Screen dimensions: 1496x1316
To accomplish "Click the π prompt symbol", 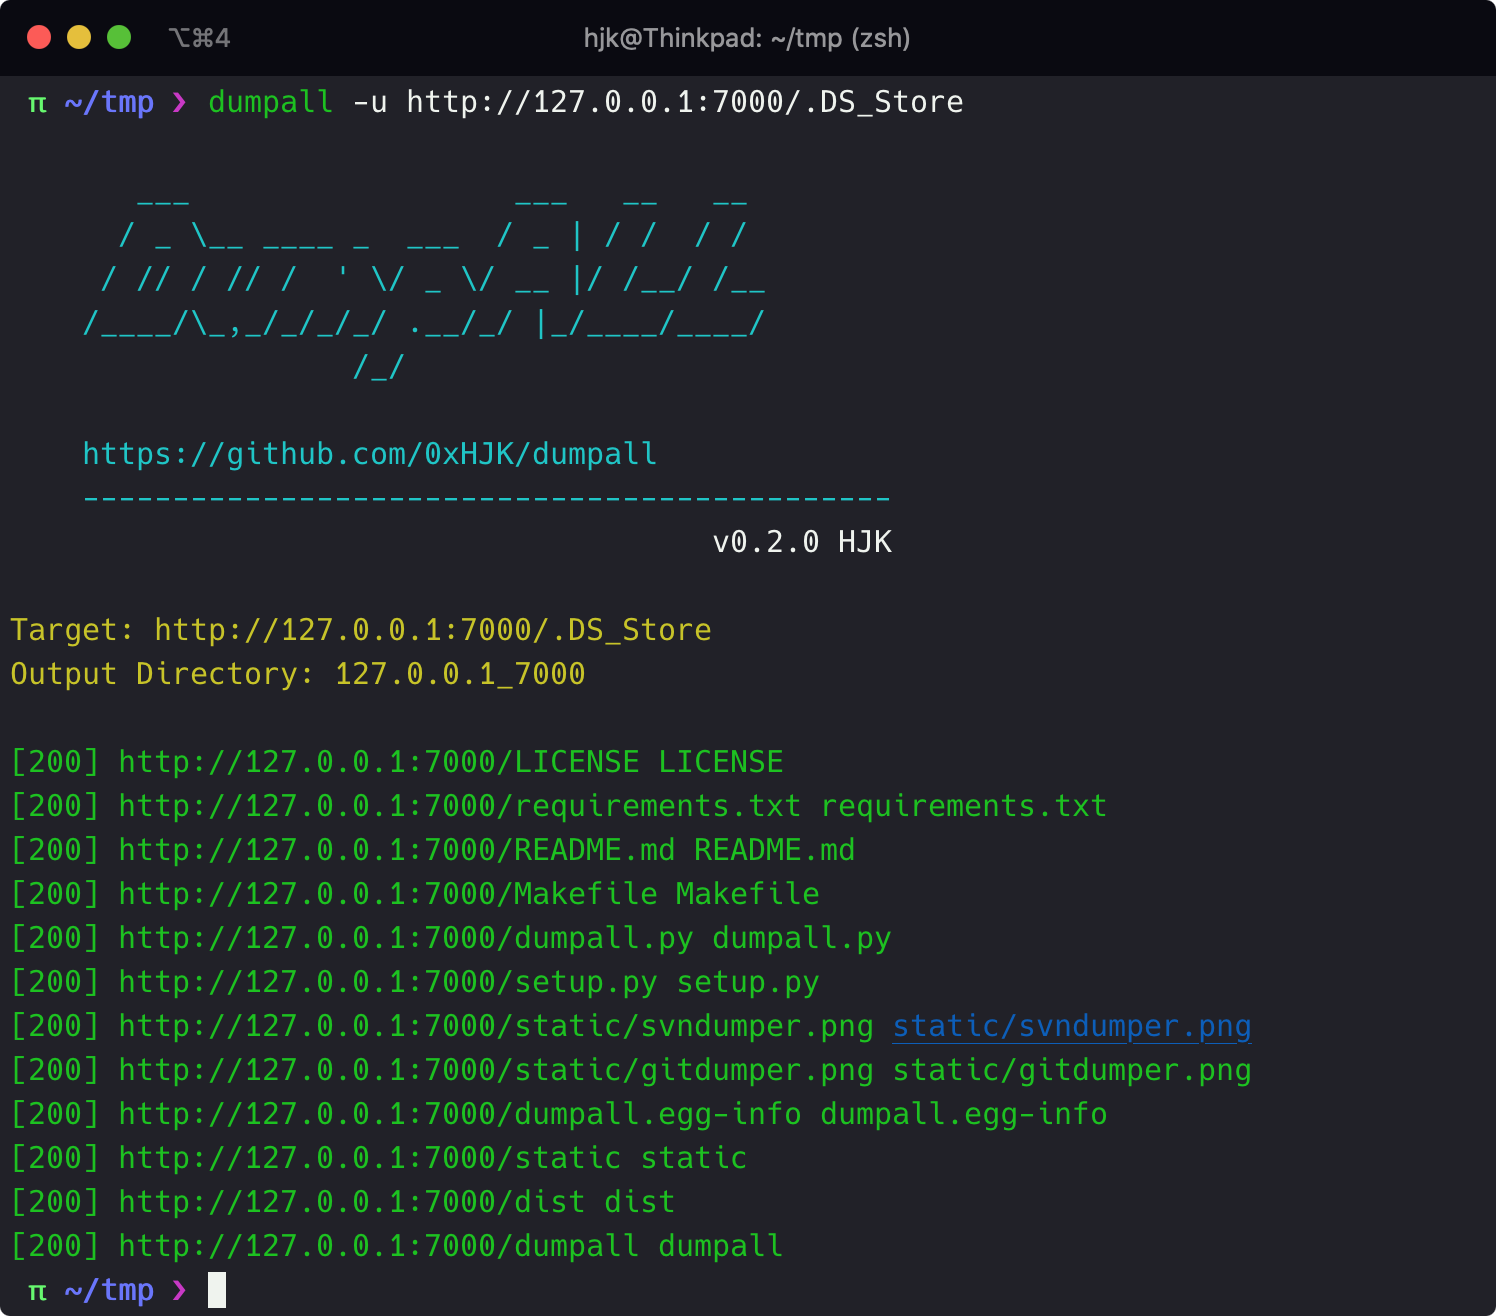I will click(36, 102).
